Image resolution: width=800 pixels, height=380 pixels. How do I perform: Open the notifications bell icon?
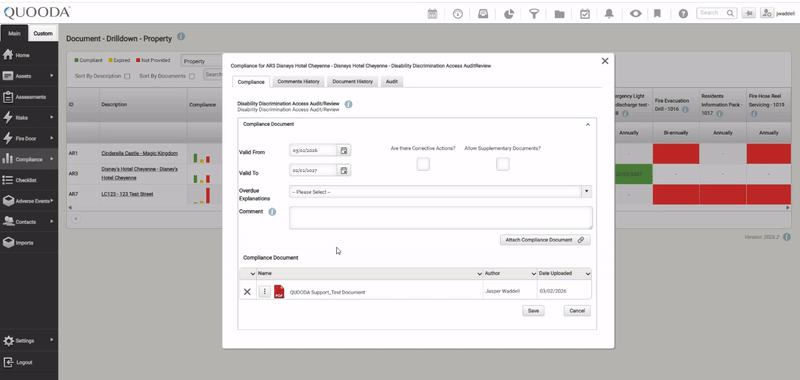pos(609,14)
